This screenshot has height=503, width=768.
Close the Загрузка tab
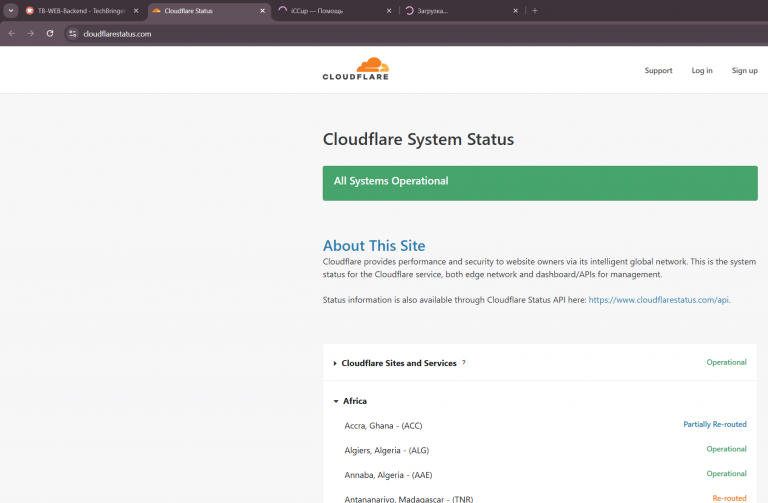515,11
